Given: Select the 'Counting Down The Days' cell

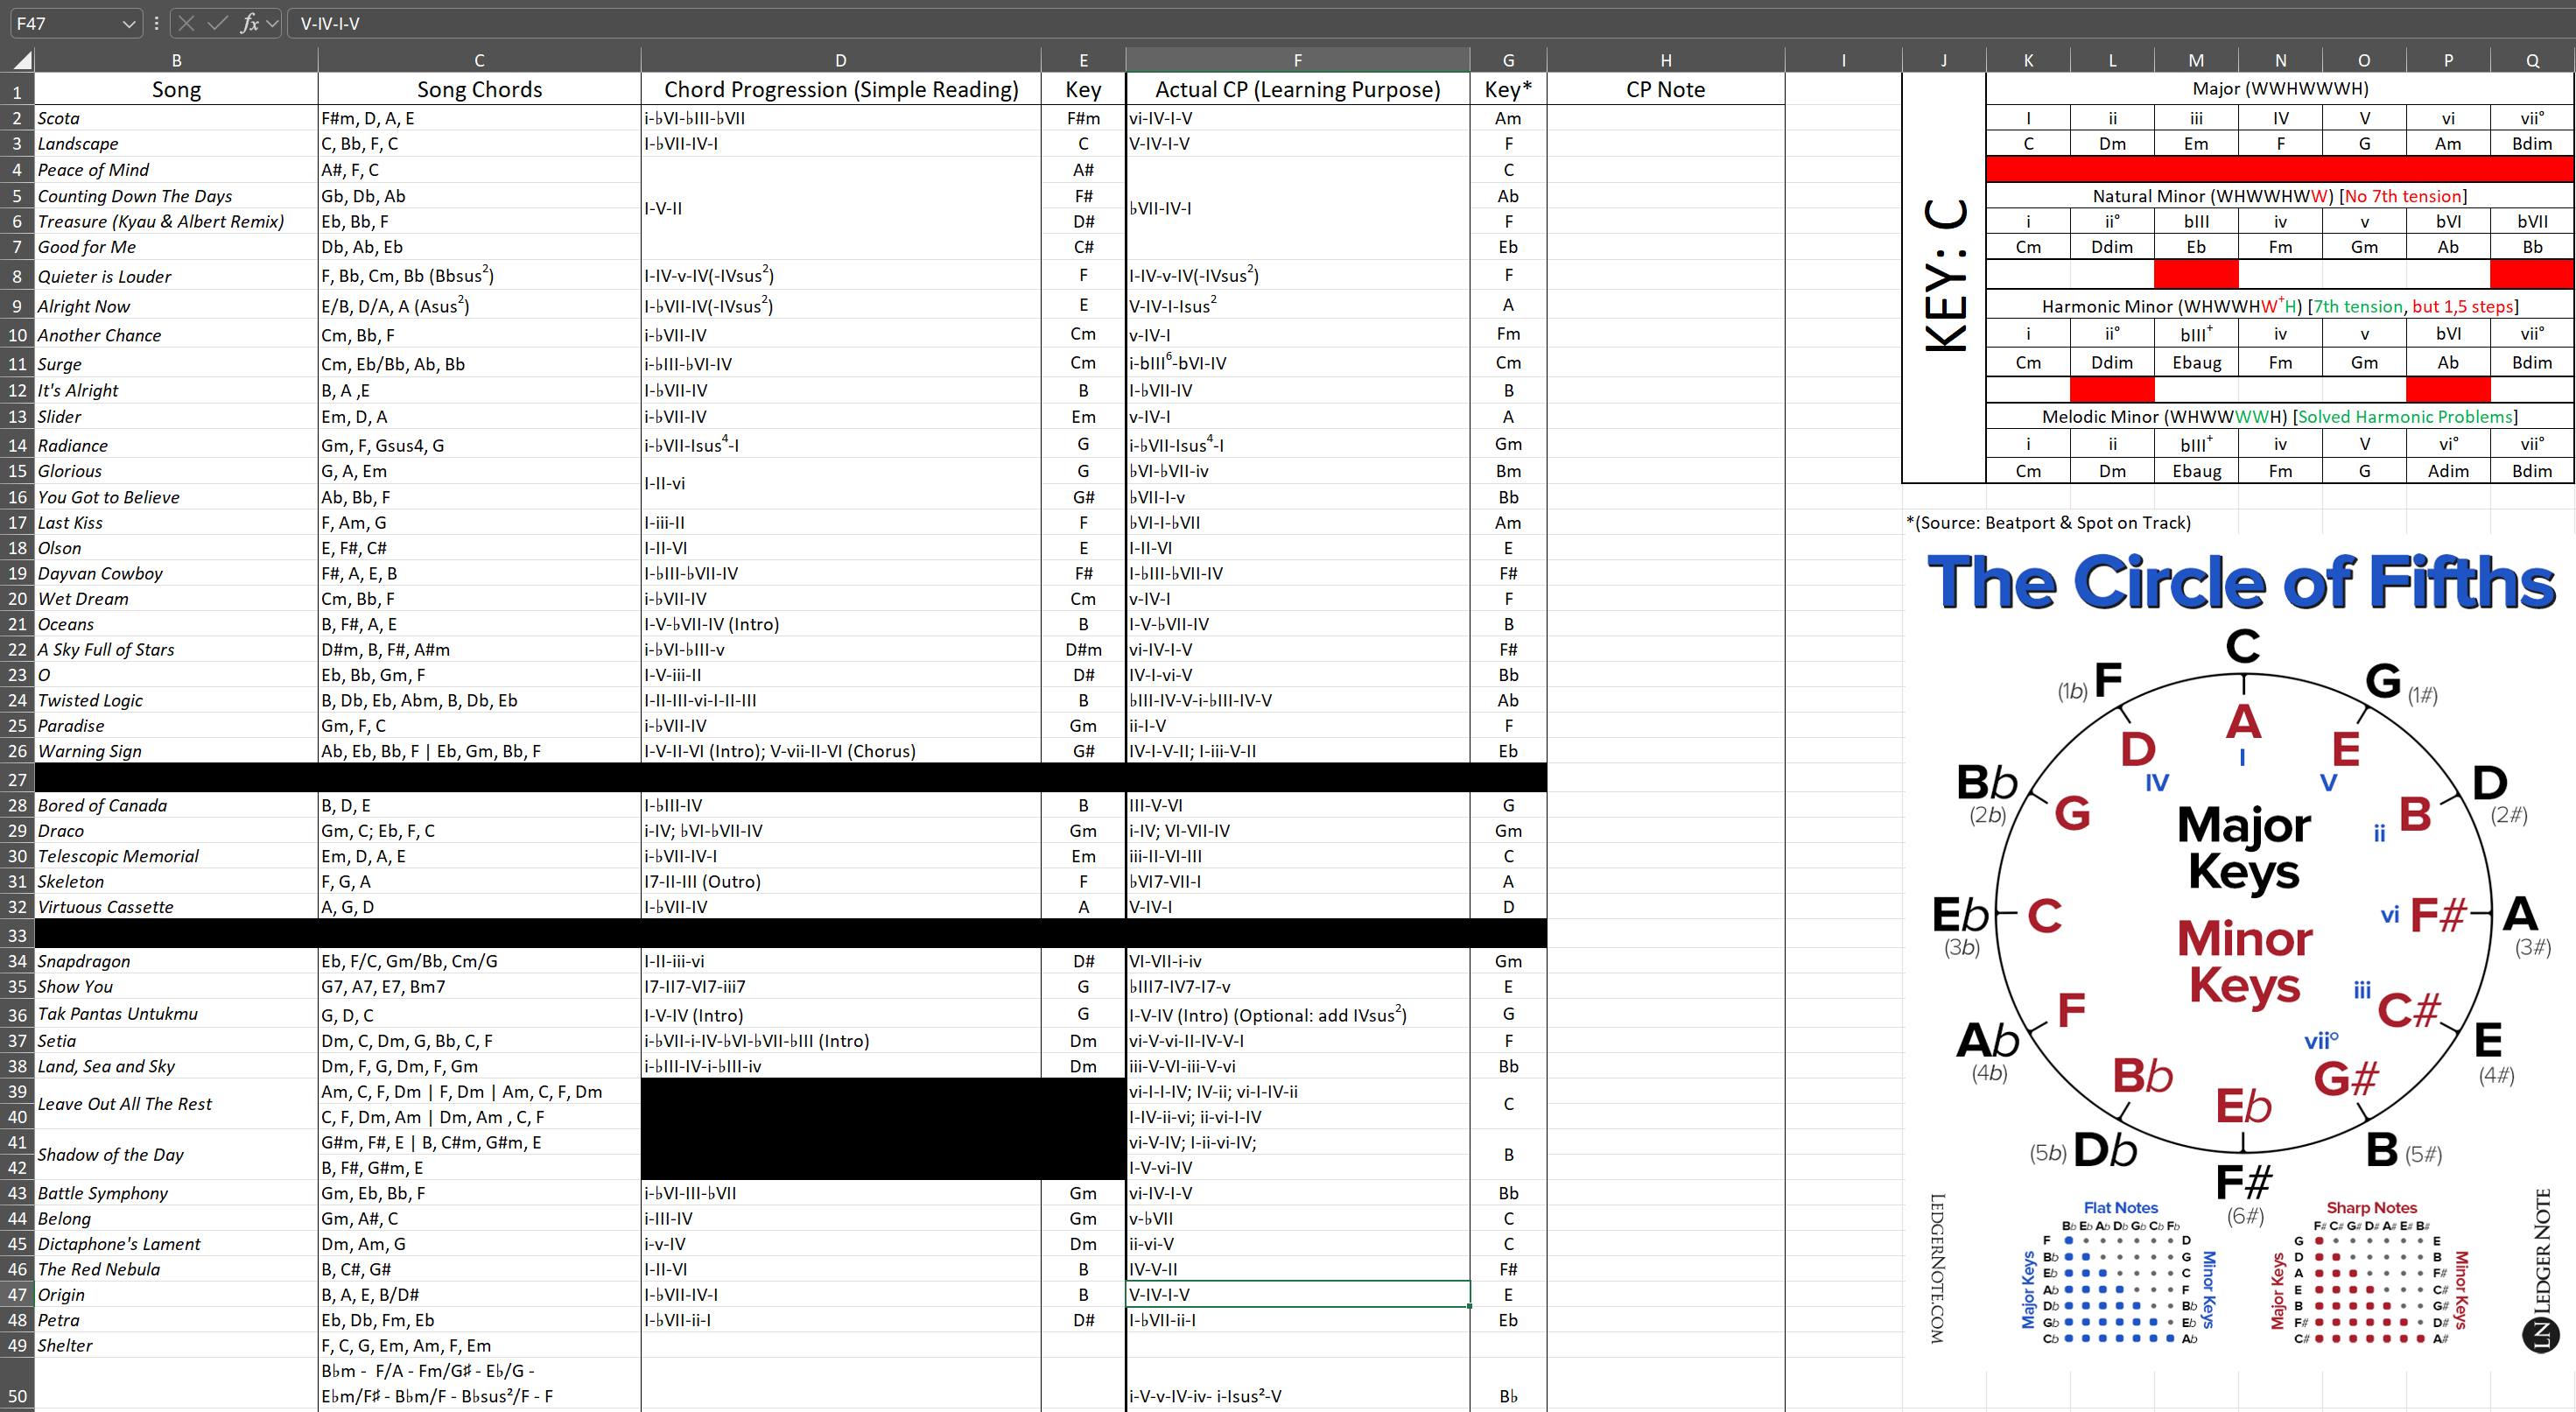Looking at the screenshot, I should point(177,196).
